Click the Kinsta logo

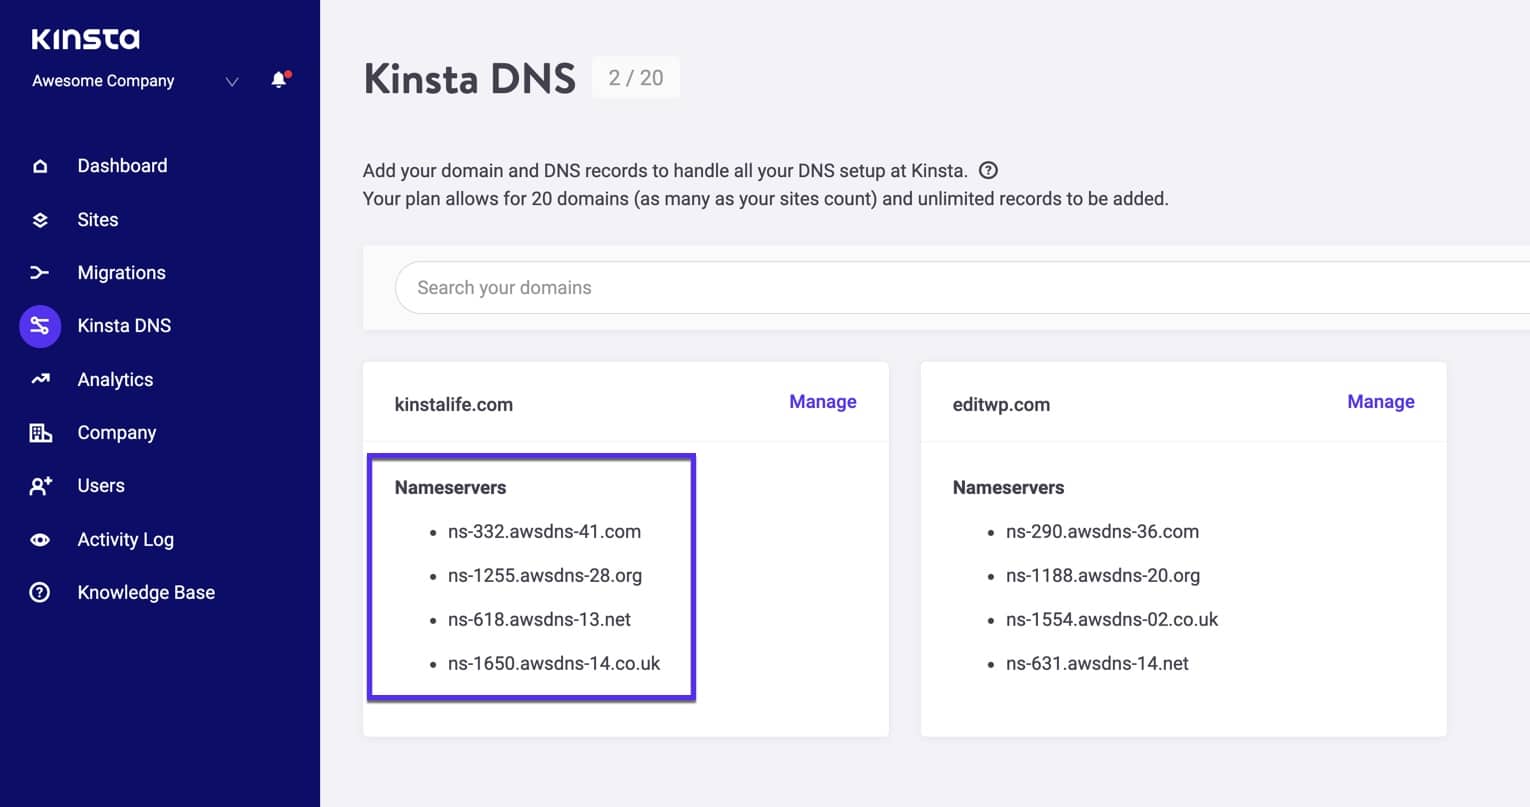click(x=83, y=38)
